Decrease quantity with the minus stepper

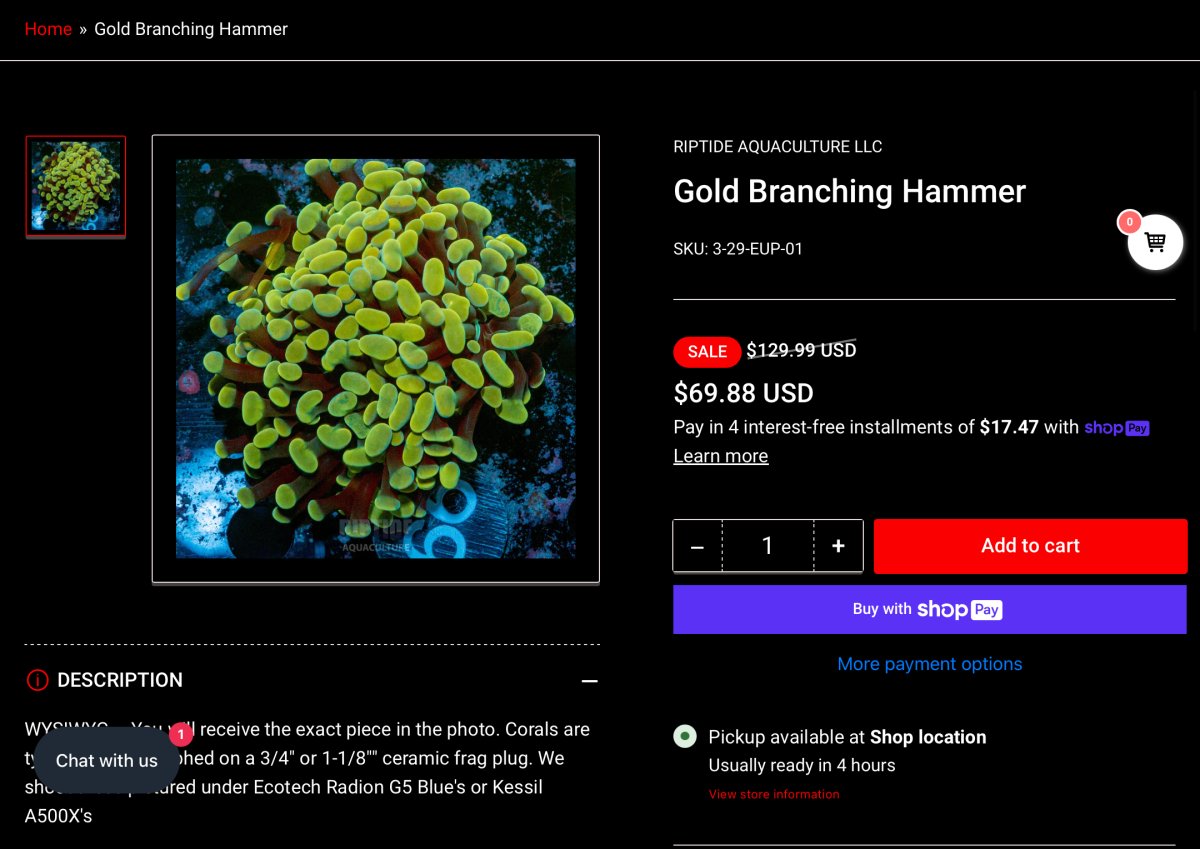[x=697, y=546]
